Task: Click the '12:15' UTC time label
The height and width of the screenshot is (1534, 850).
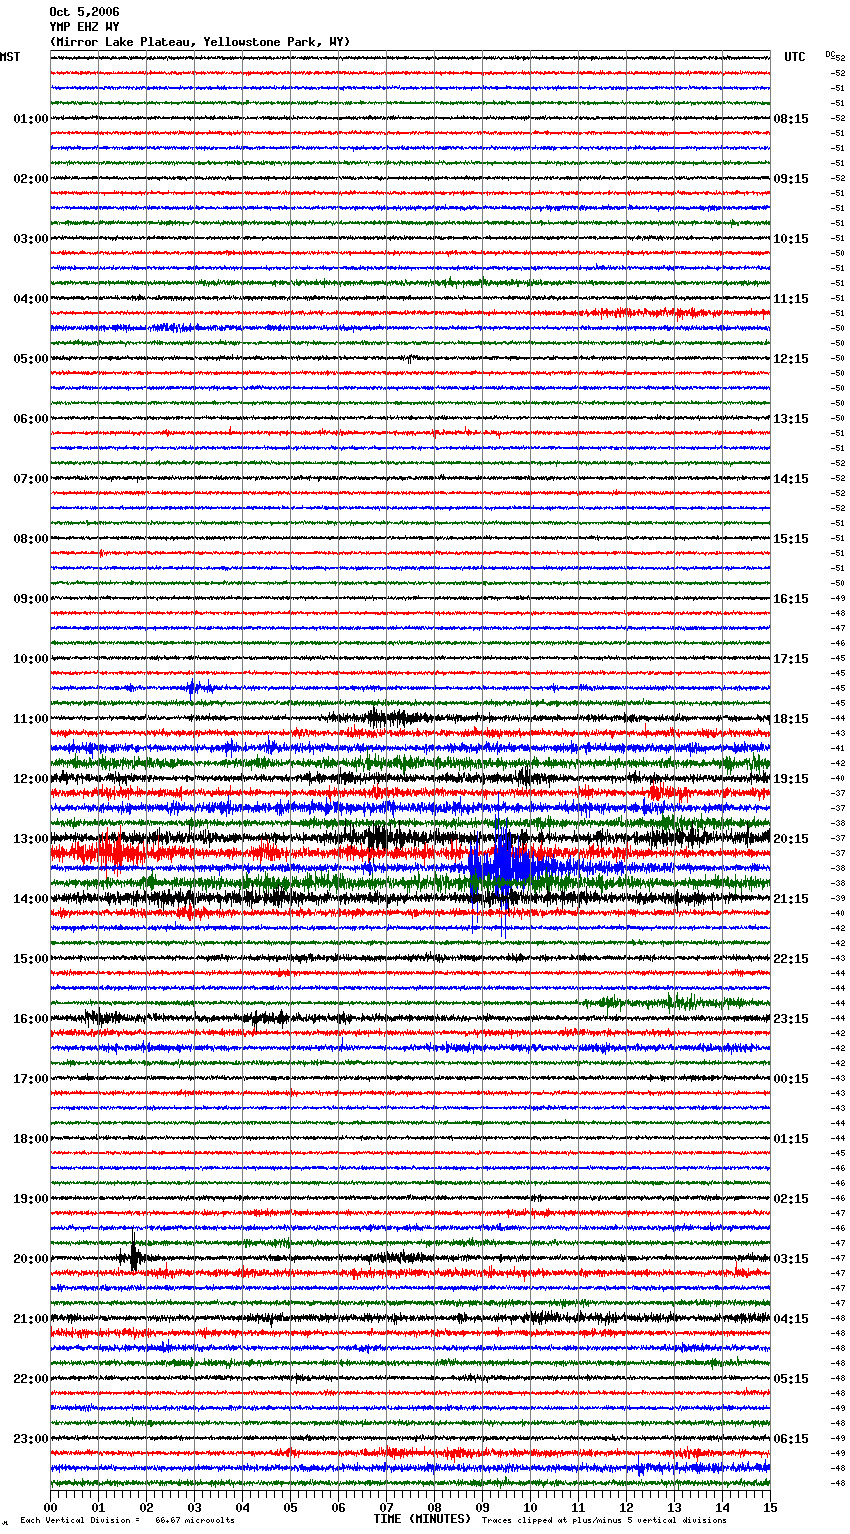Action: pyautogui.click(x=791, y=359)
